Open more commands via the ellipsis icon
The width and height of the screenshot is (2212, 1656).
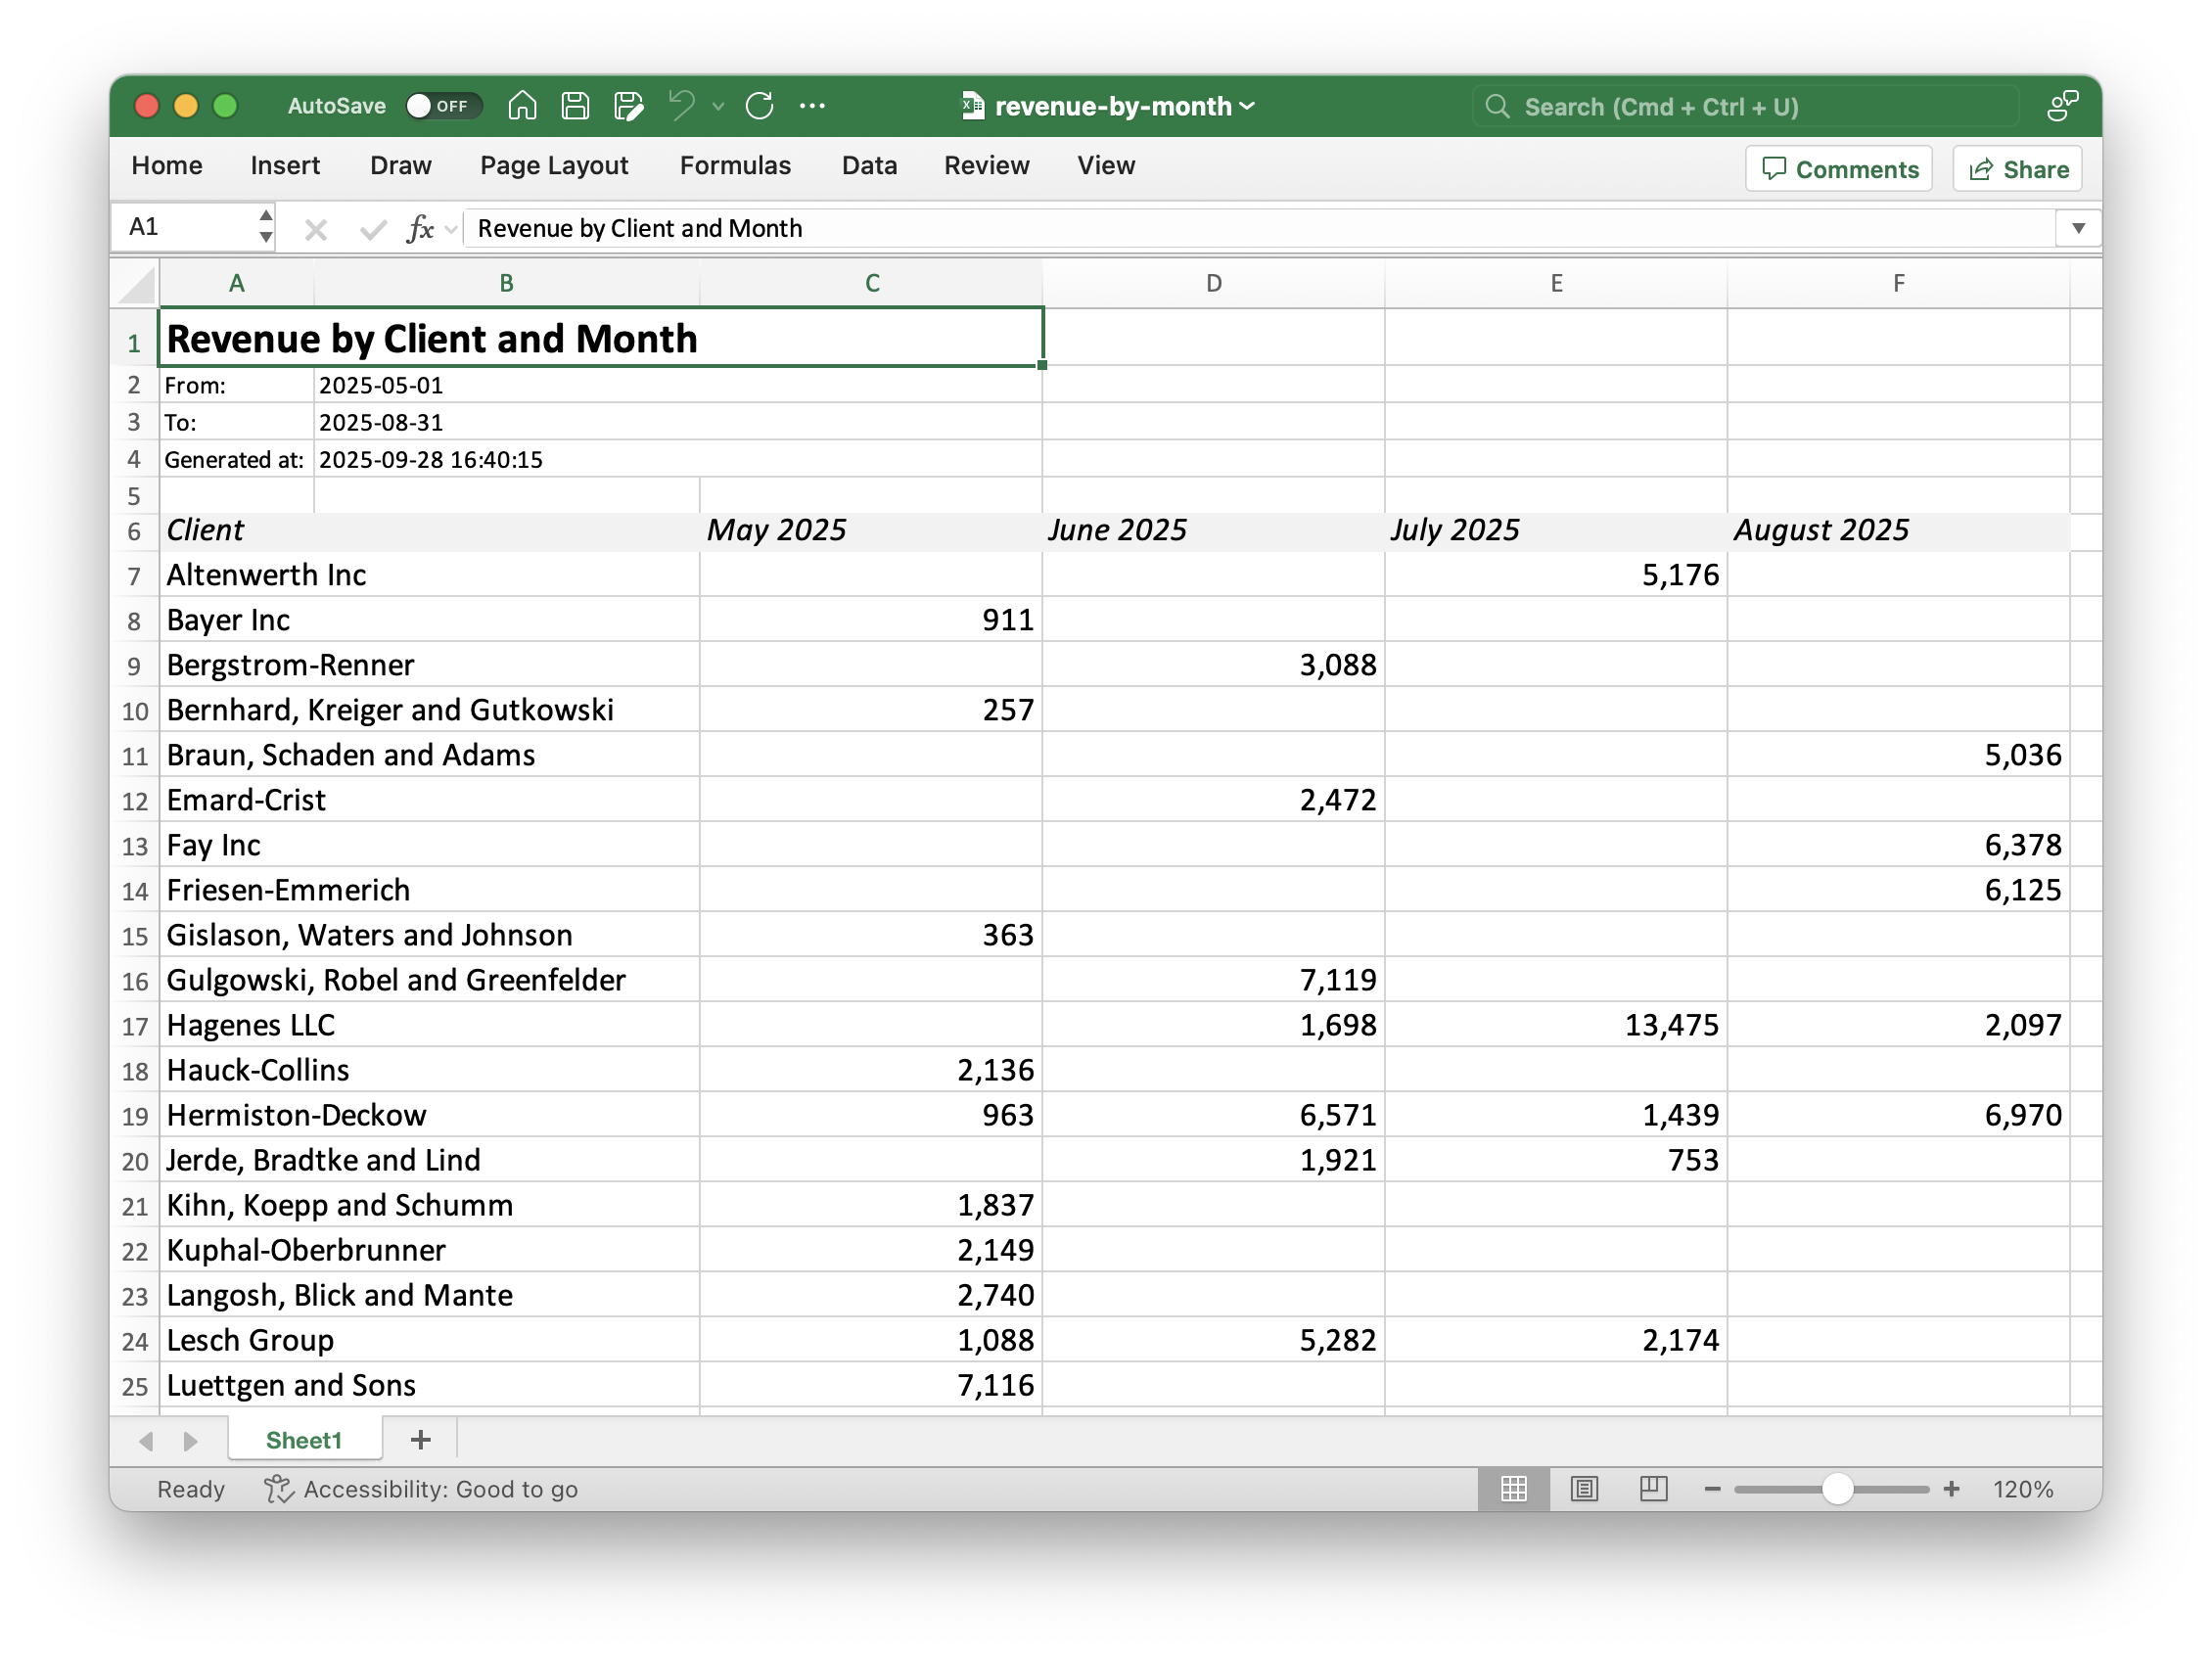(x=813, y=105)
